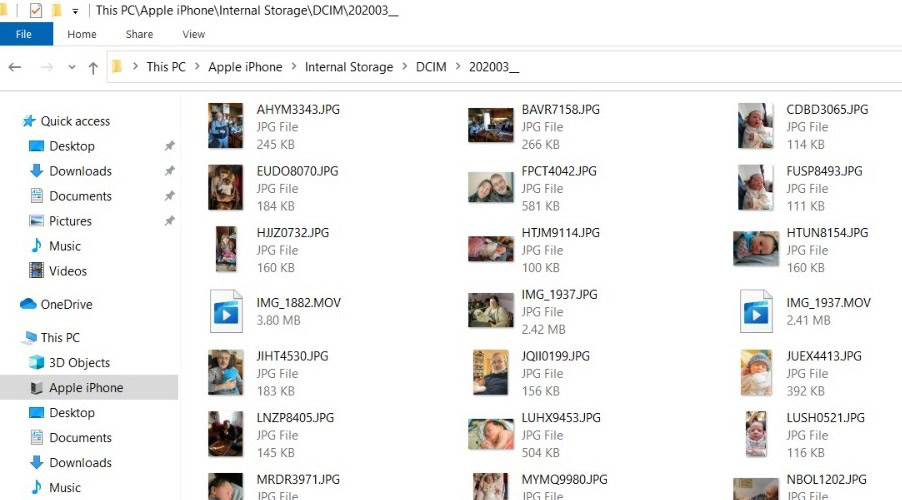Click the 3D Objects cube icon
The height and width of the screenshot is (500, 902).
[36, 362]
